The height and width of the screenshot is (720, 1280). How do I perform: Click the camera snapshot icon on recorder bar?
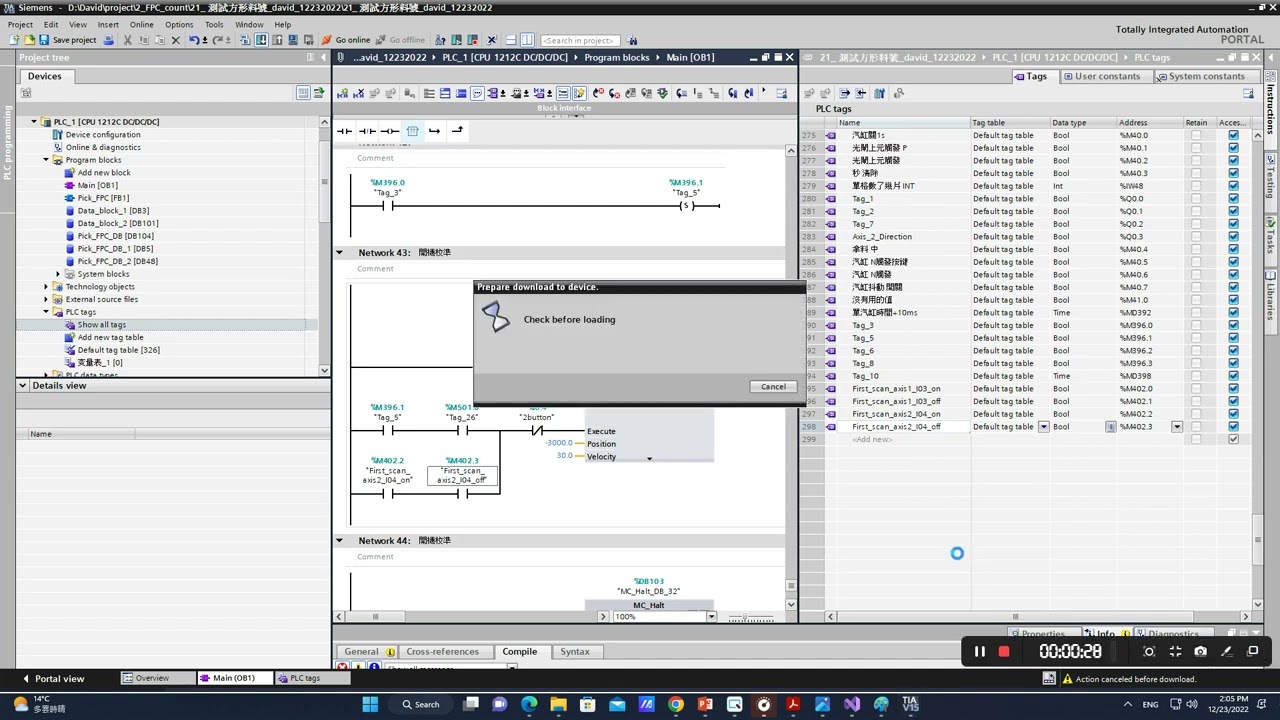click(x=1200, y=652)
